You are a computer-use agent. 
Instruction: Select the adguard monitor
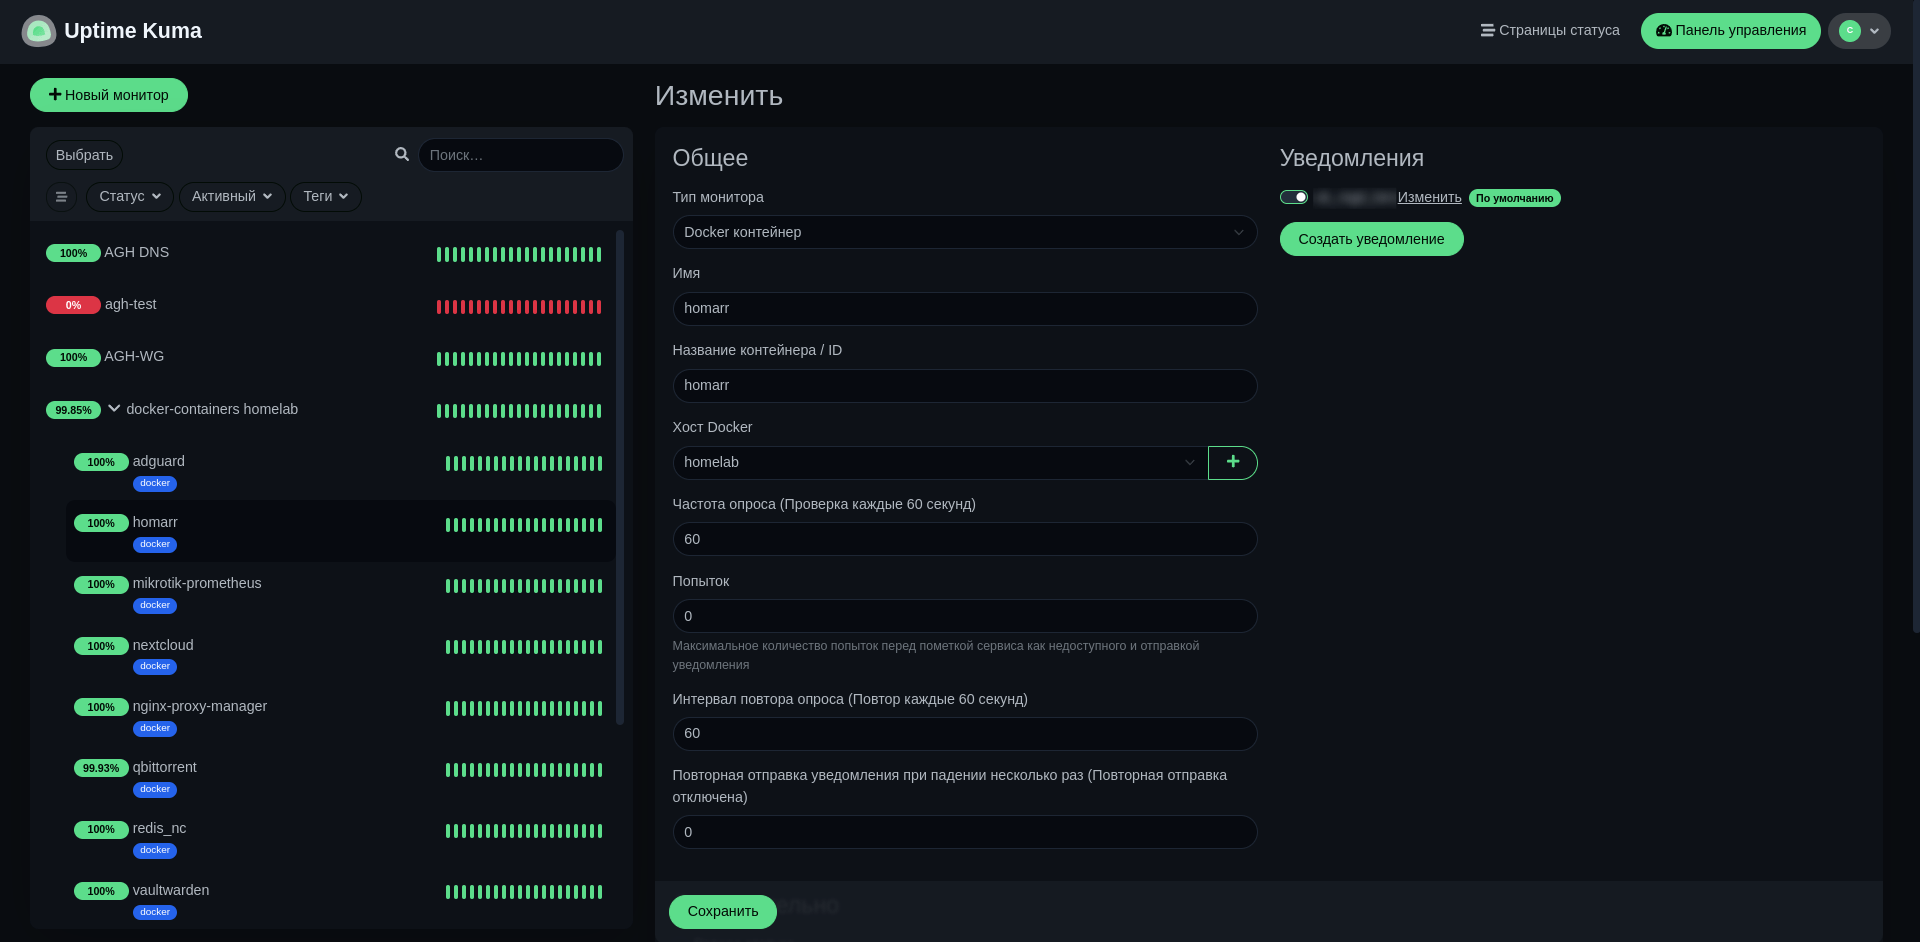point(340,470)
